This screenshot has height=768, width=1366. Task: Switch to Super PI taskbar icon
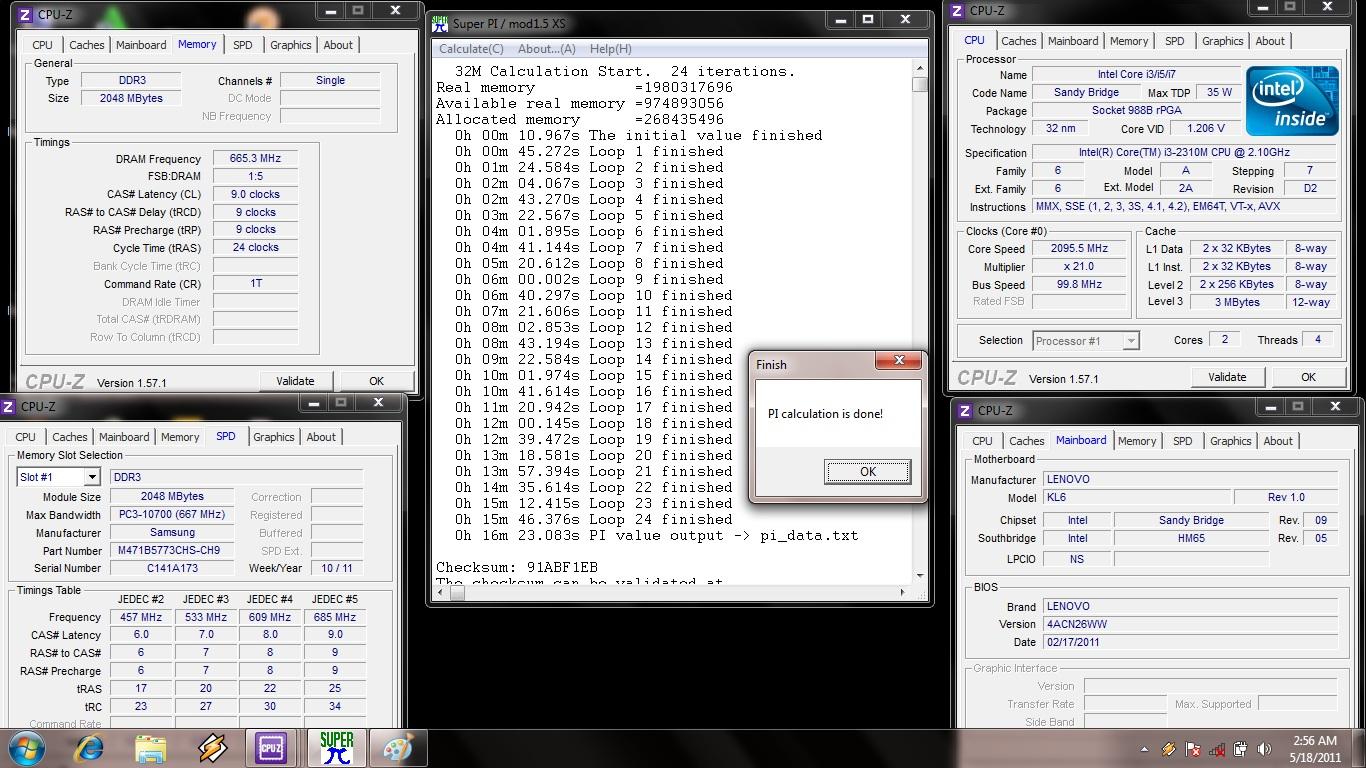(337, 748)
